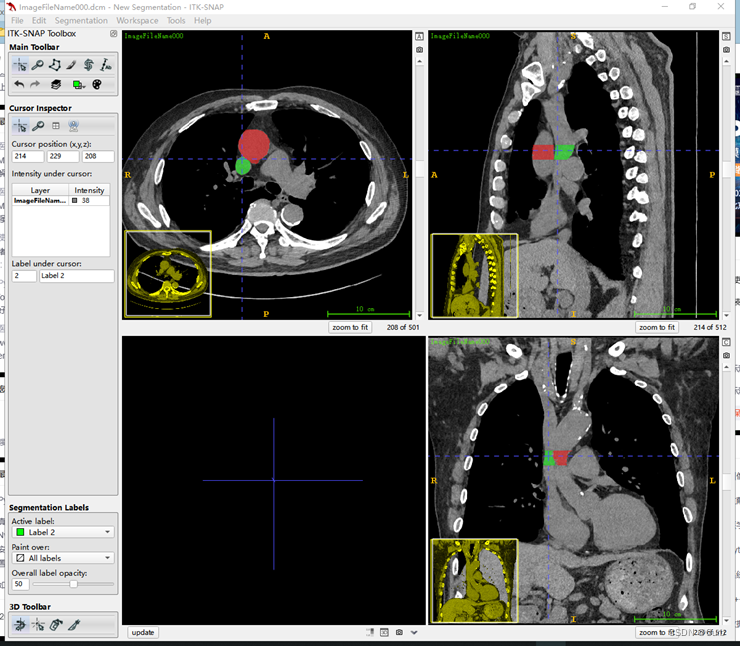Open the File menu

tap(17, 21)
